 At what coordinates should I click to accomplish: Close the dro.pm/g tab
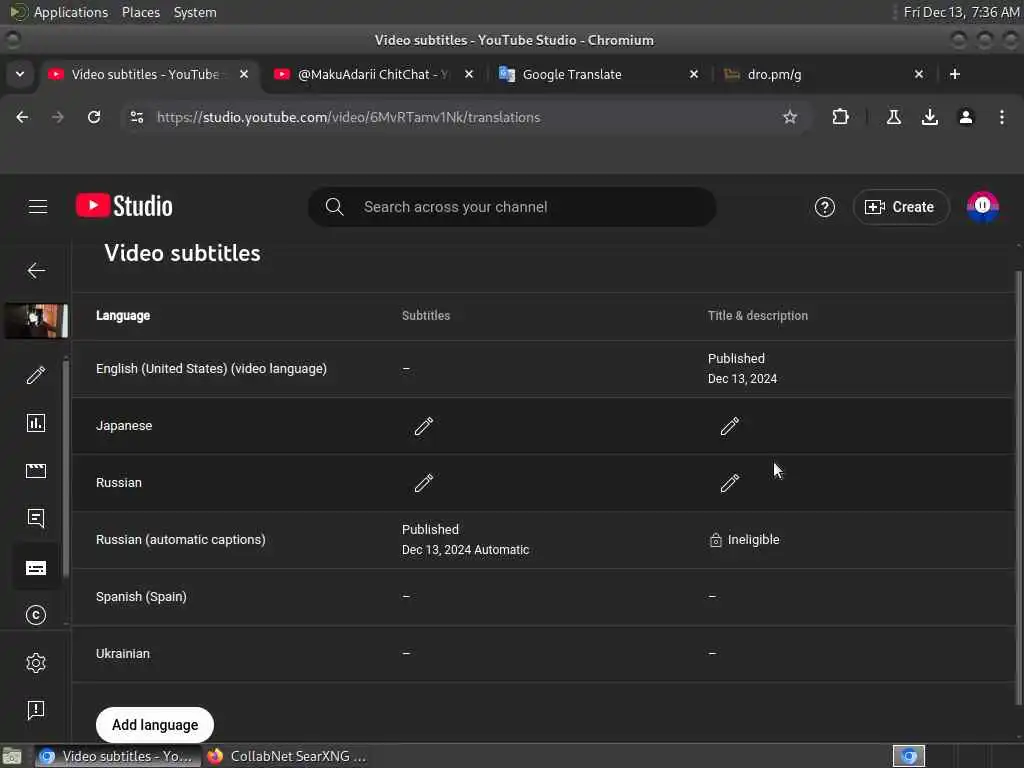pos(919,74)
